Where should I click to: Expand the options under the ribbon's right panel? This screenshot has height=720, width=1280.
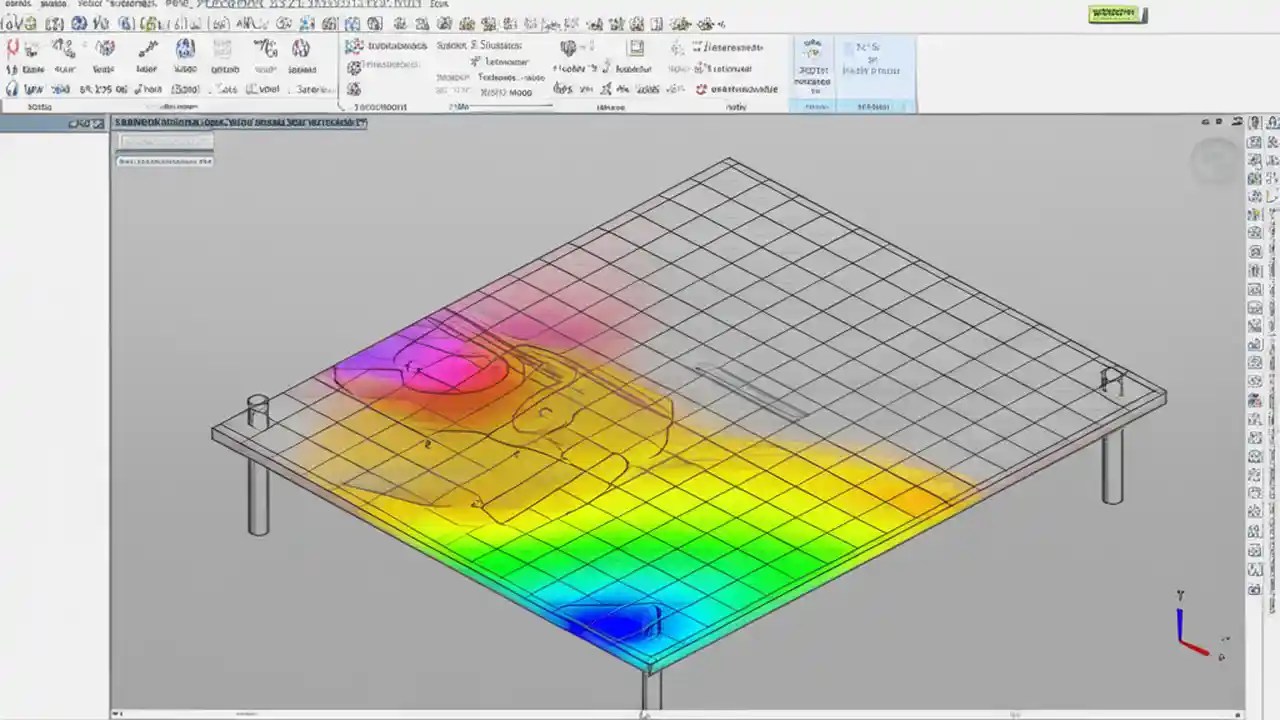(868, 107)
